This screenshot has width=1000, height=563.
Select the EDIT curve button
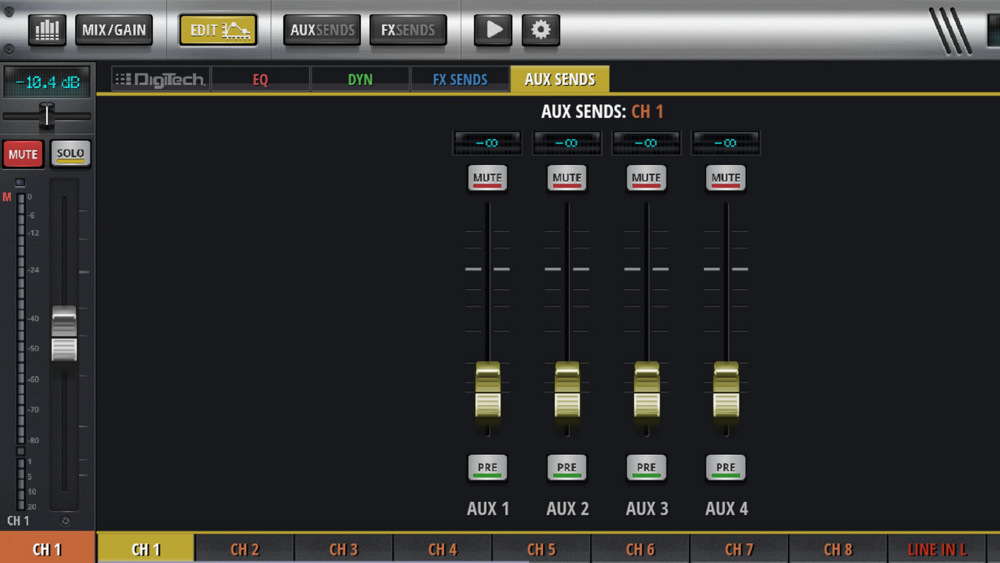pyautogui.click(x=218, y=30)
